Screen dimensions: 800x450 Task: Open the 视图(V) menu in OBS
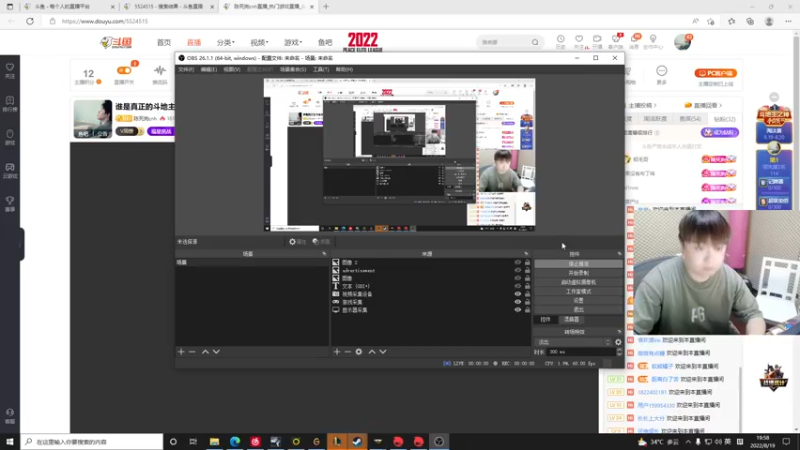[232, 69]
